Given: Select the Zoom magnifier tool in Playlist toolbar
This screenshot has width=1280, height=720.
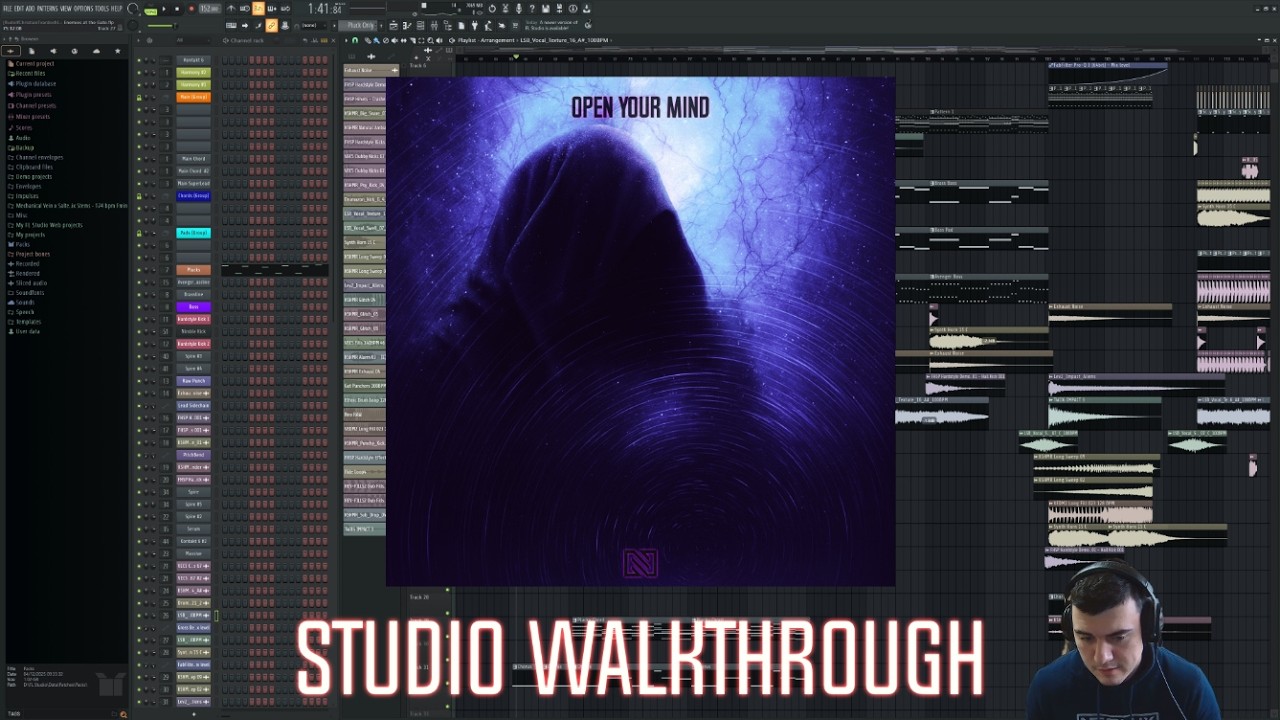Looking at the screenshot, I should (430, 40).
